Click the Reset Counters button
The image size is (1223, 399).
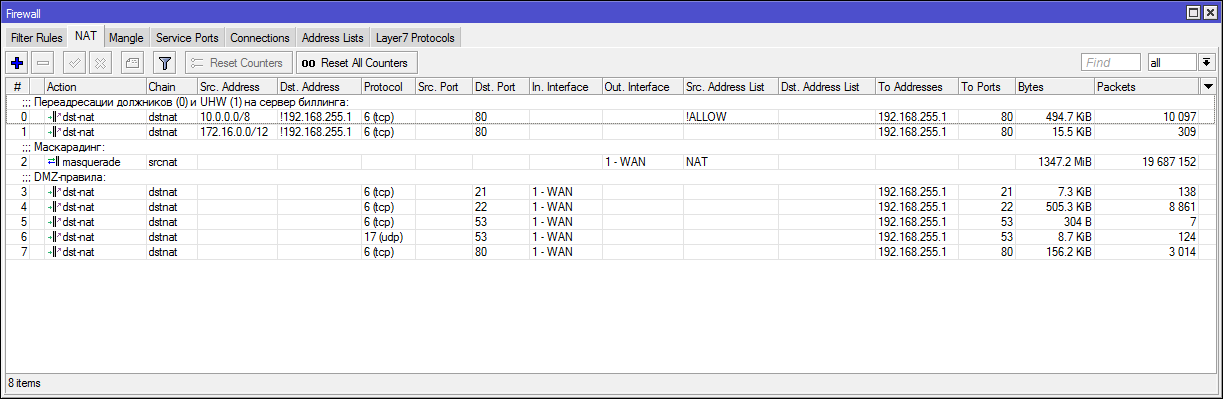click(x=239, y=63)
